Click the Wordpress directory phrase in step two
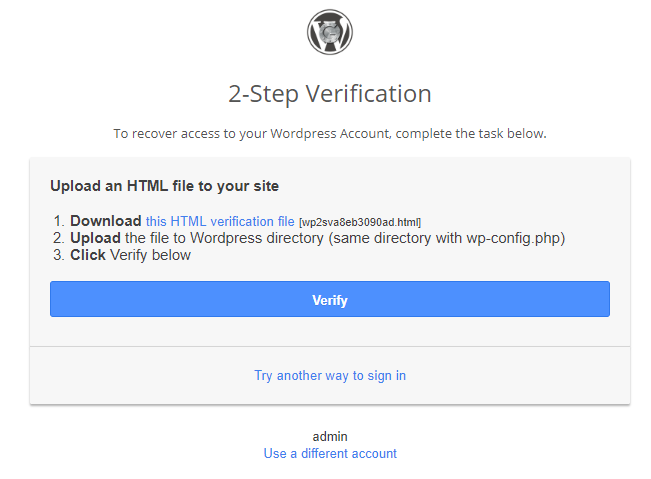The image size is (651, 479). (257, 238)
